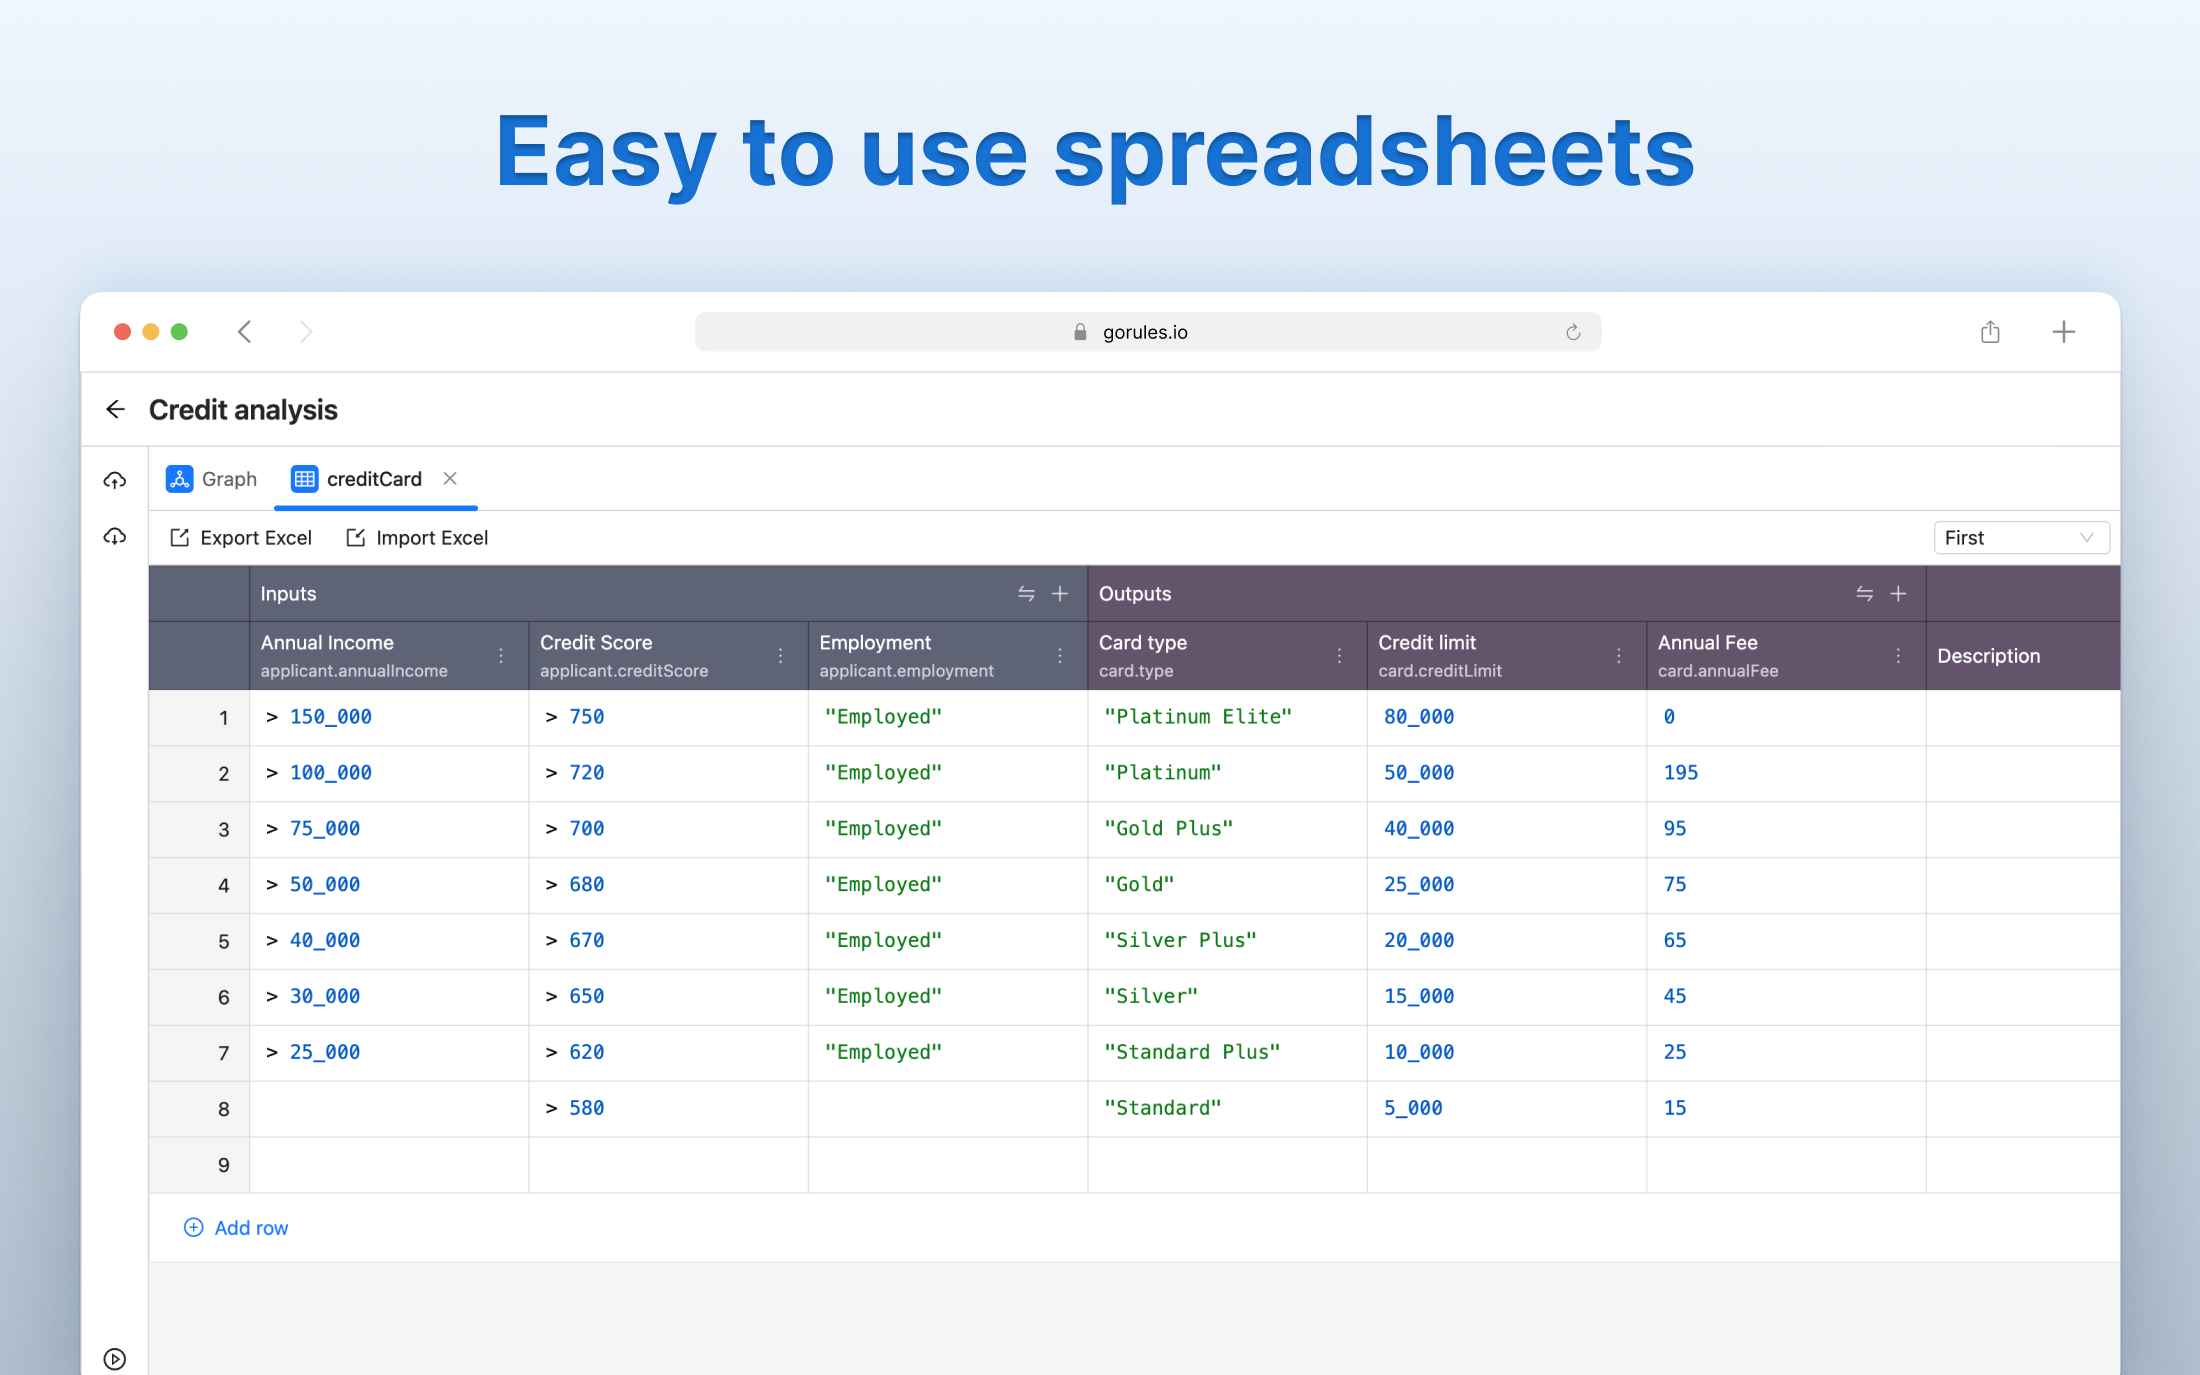Open Annual Income column options menu
Screen dimensions: 2200x1375
pyautogui.click(x=501, y=656)
